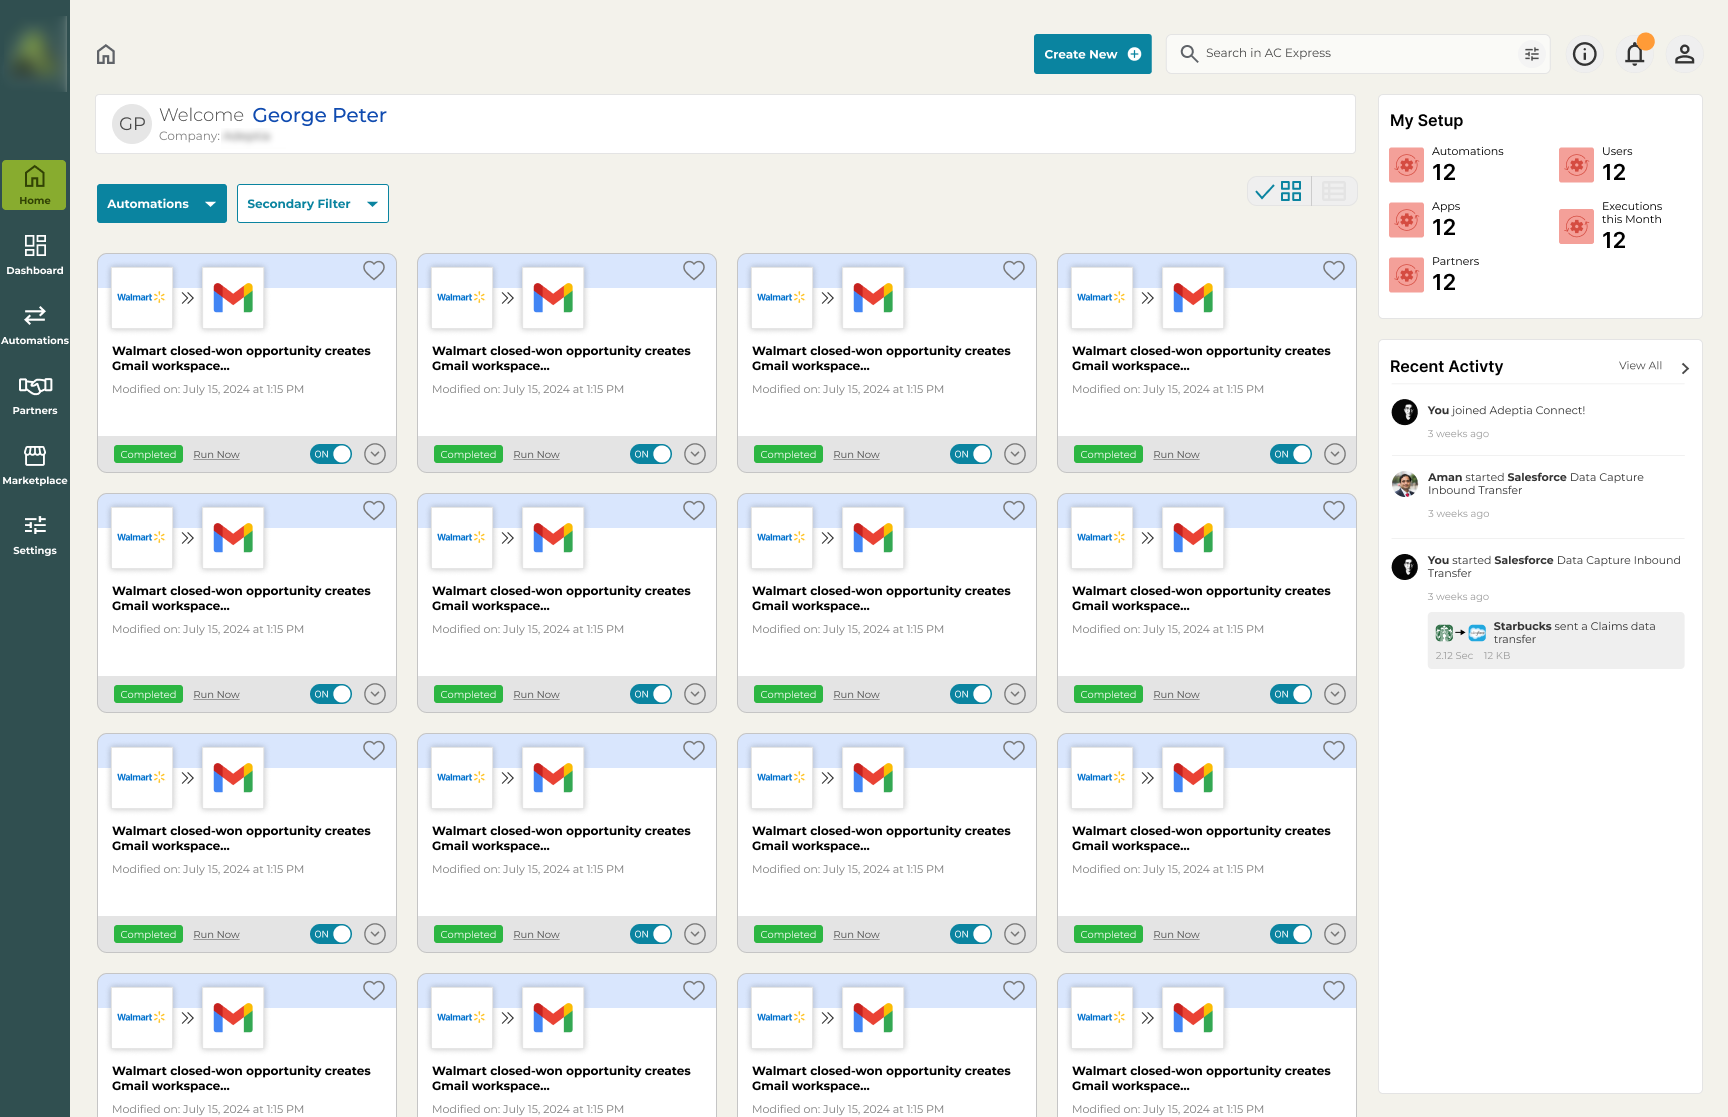
Task: Disable the last first-row card's ON switch
Action: point(1291,454)
